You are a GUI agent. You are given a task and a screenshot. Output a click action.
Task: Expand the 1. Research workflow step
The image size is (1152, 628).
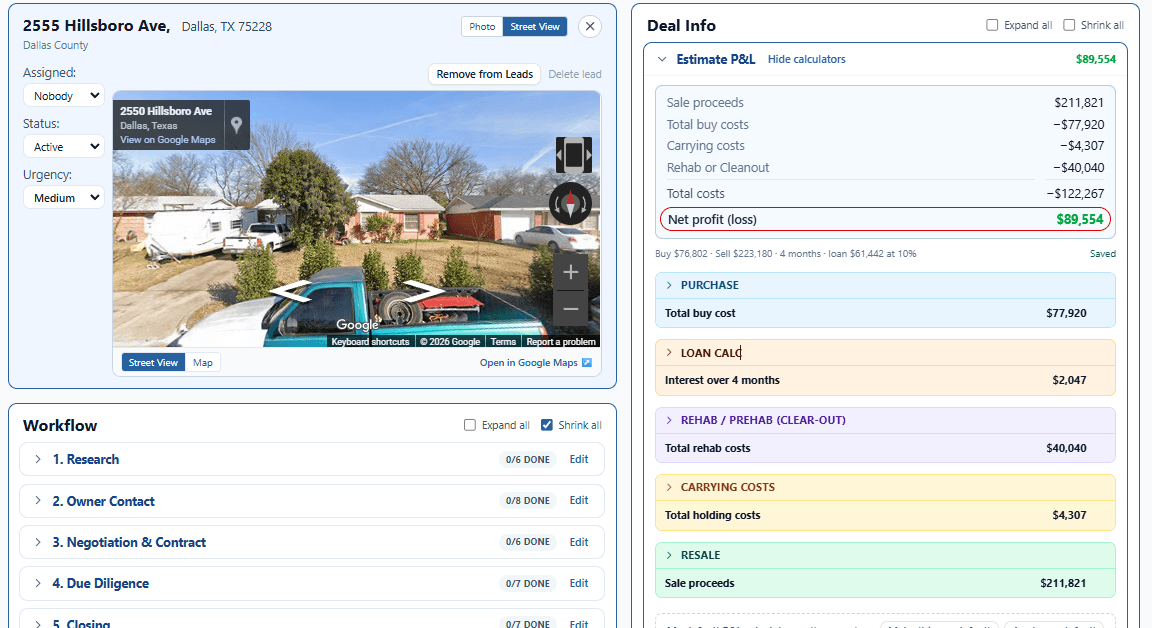[x=37, y=459]
